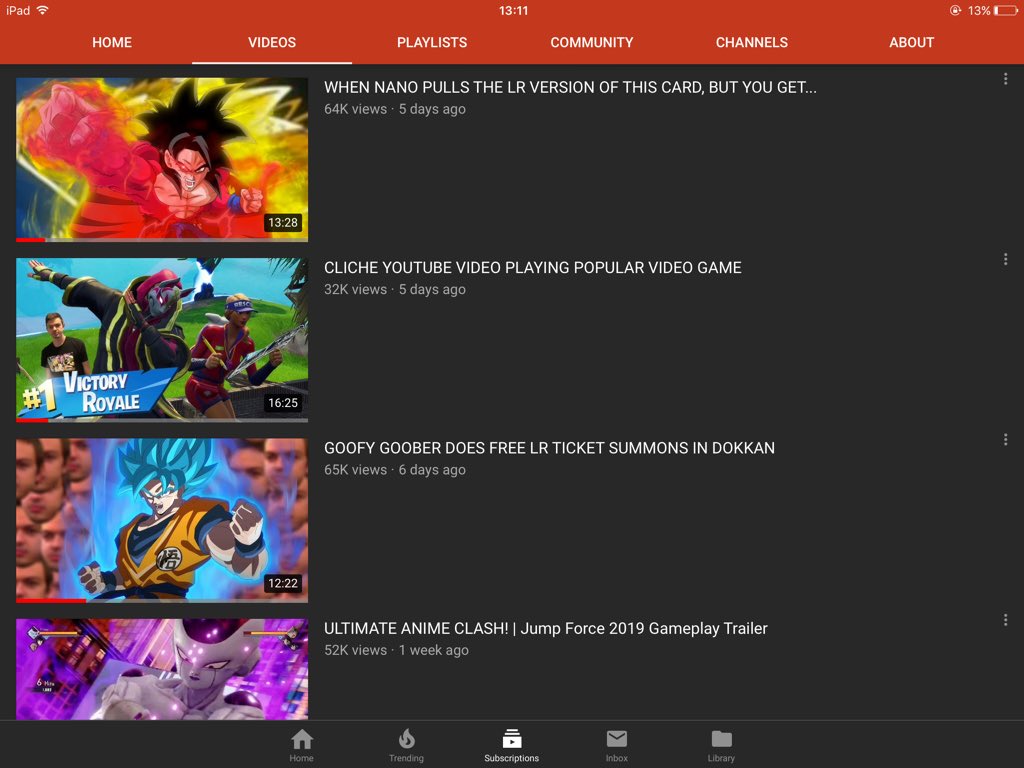Screen dimensions: 1024x768
Task: Tap the '52K views · 1 week ago' text
Action: tap(396, 650)
